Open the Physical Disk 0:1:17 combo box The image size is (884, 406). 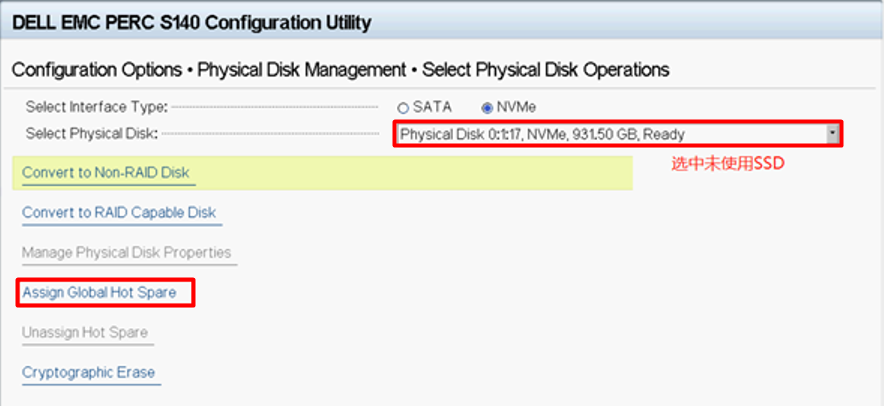(610, 133)
